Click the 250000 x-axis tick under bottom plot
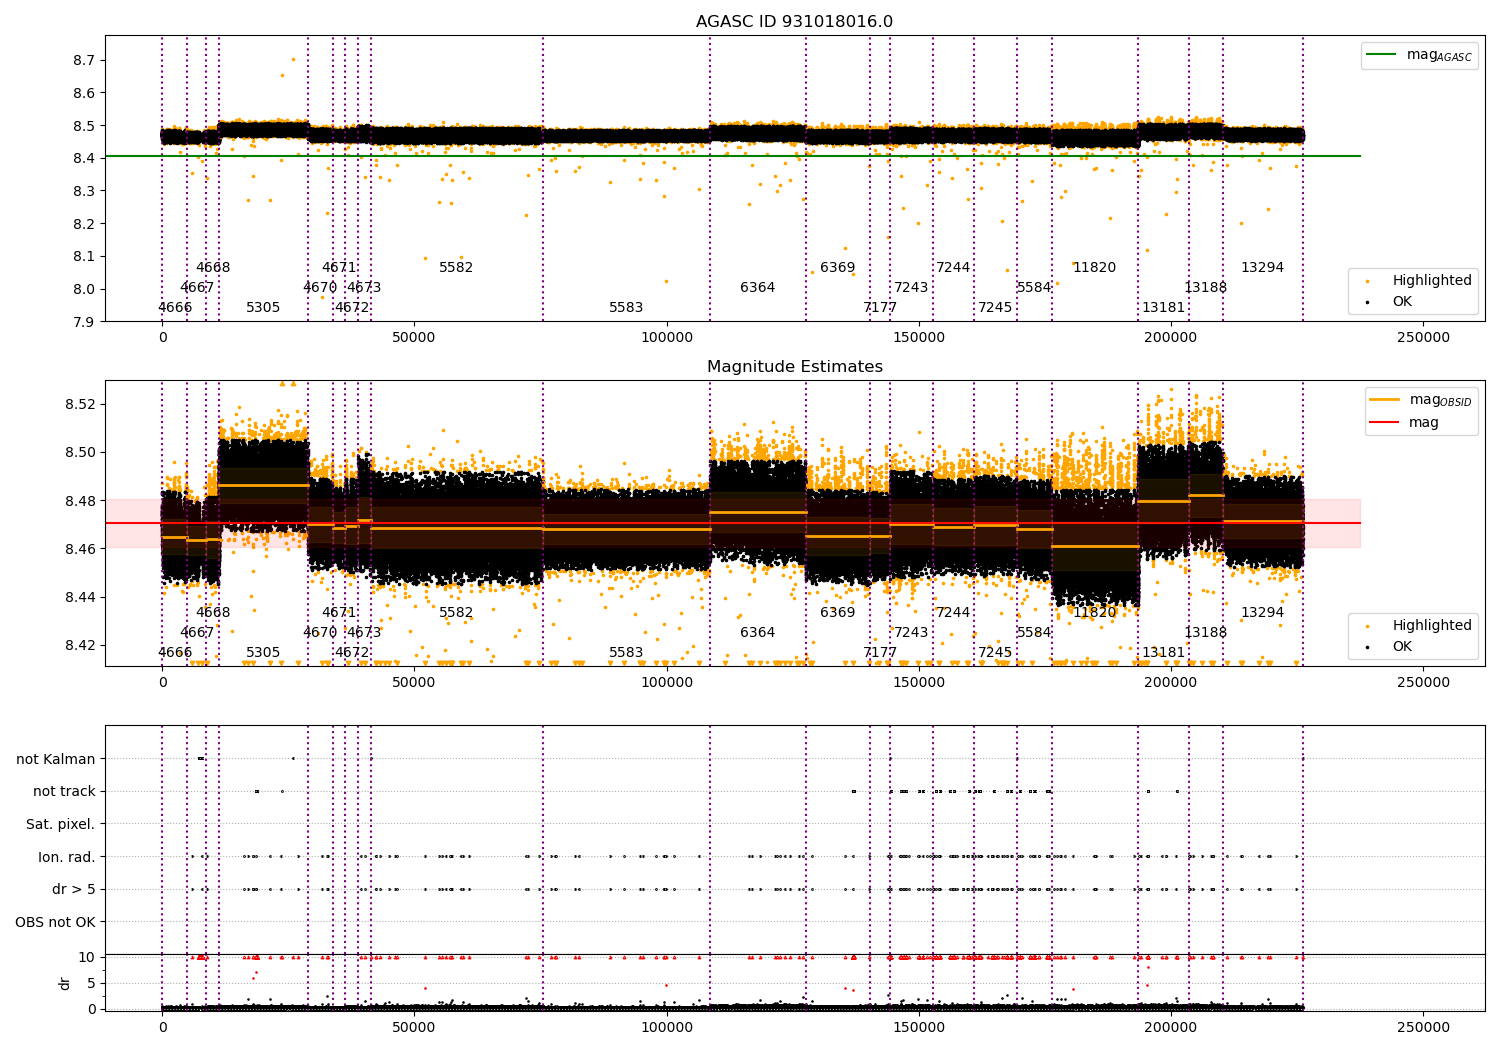This screenshot has width=1500, height=1050. click(1422, 1027)
